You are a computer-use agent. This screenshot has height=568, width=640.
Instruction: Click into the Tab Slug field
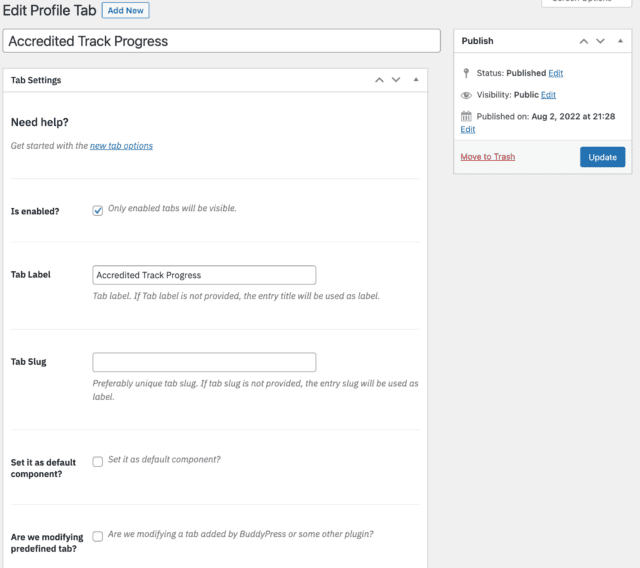(204, 362)
